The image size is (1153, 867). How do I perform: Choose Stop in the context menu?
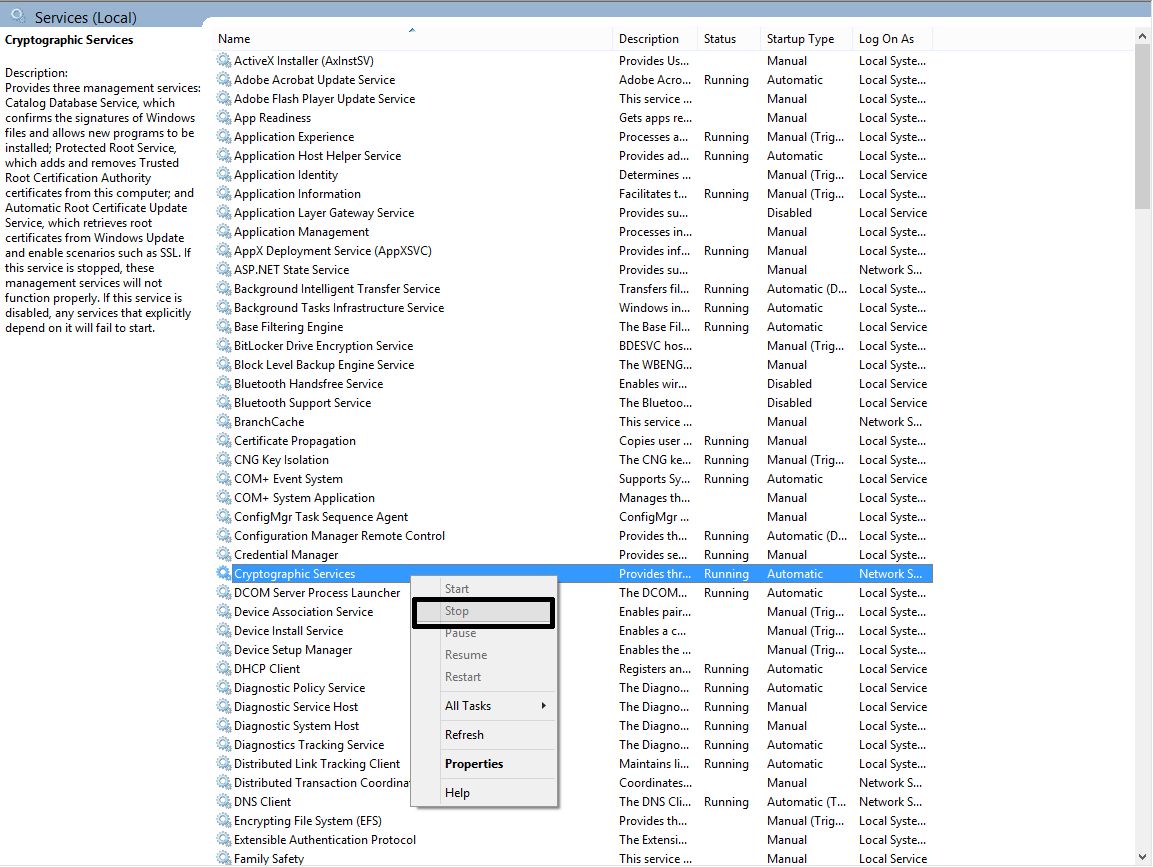[x=484, y=612]
